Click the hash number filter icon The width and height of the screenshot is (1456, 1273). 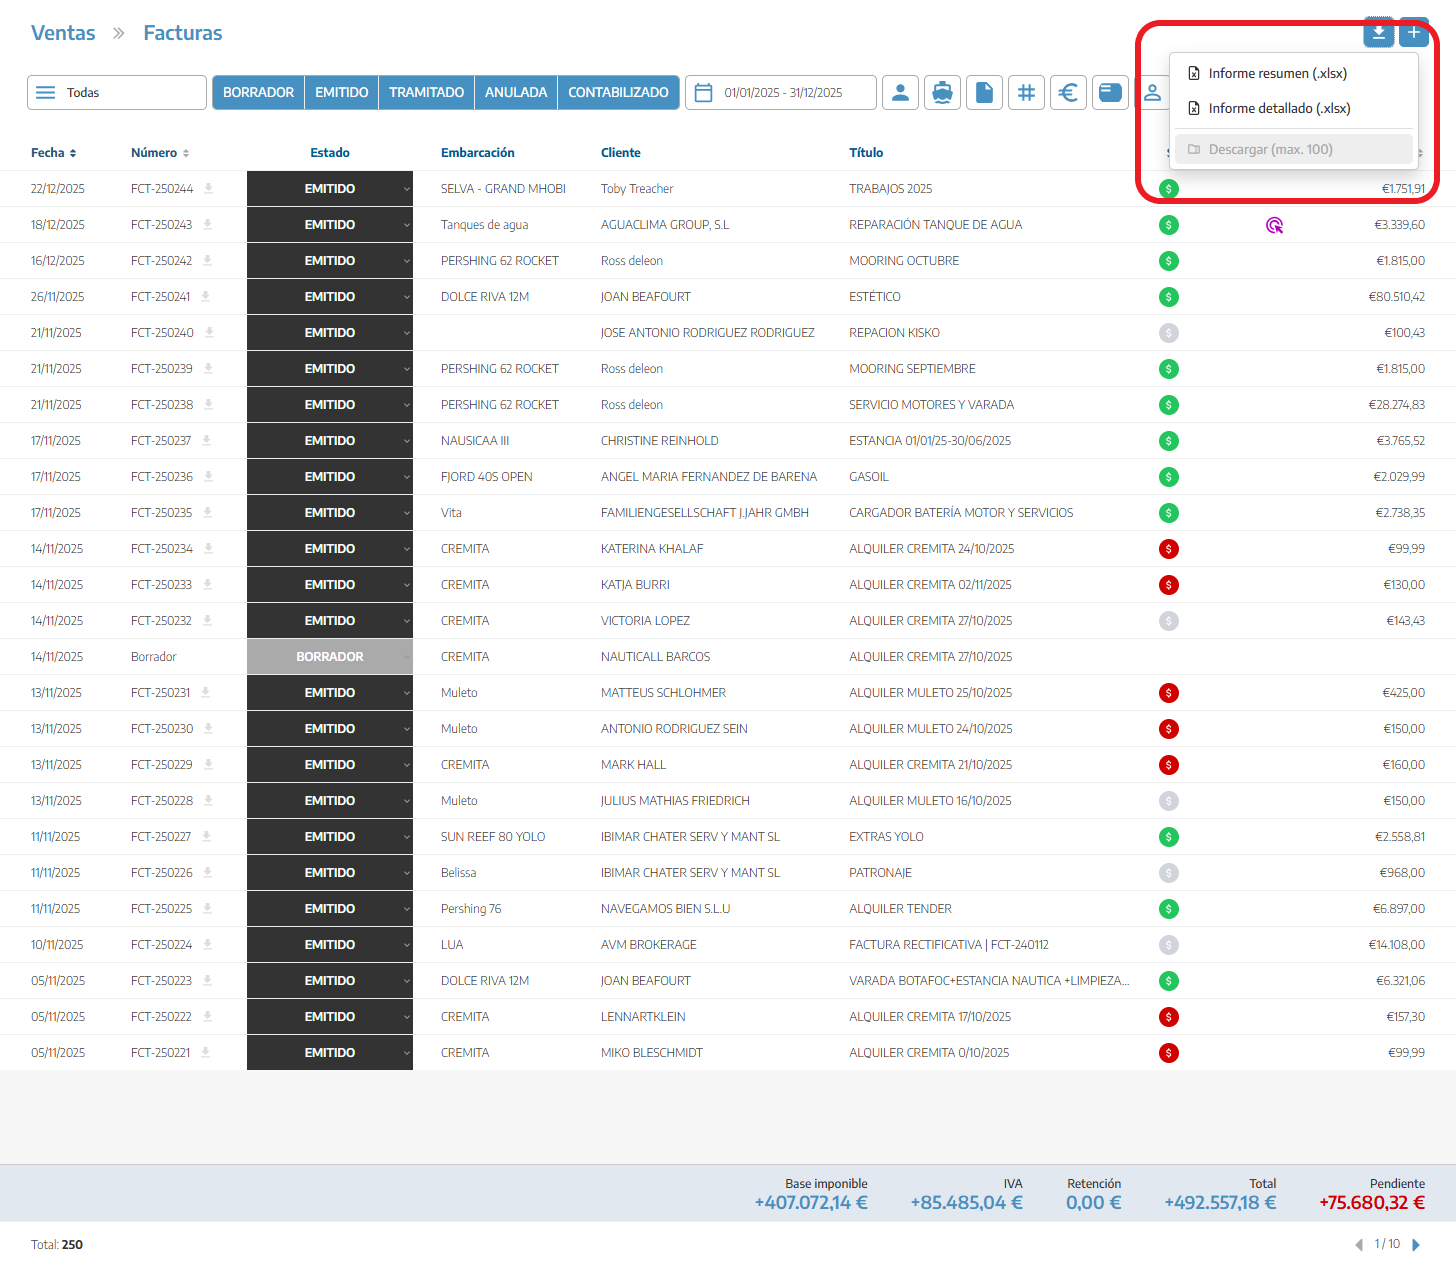pos(1027,93)
